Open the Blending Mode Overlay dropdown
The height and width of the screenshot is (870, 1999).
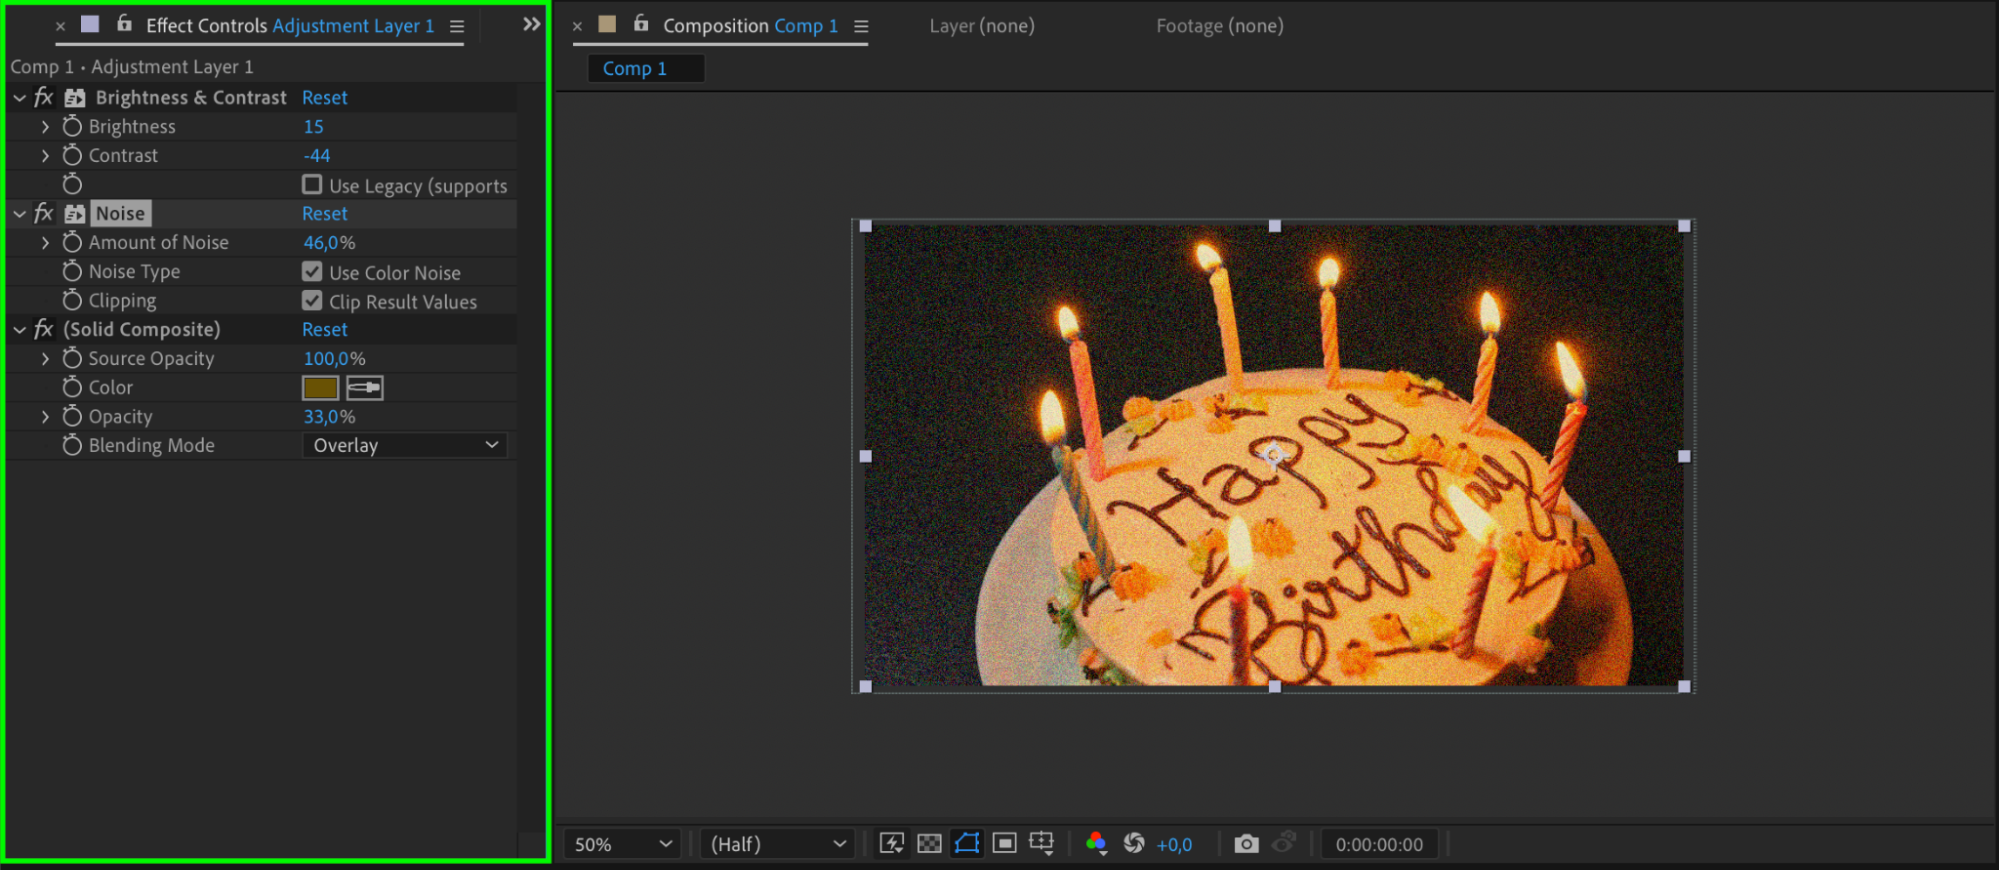(405, 445)
